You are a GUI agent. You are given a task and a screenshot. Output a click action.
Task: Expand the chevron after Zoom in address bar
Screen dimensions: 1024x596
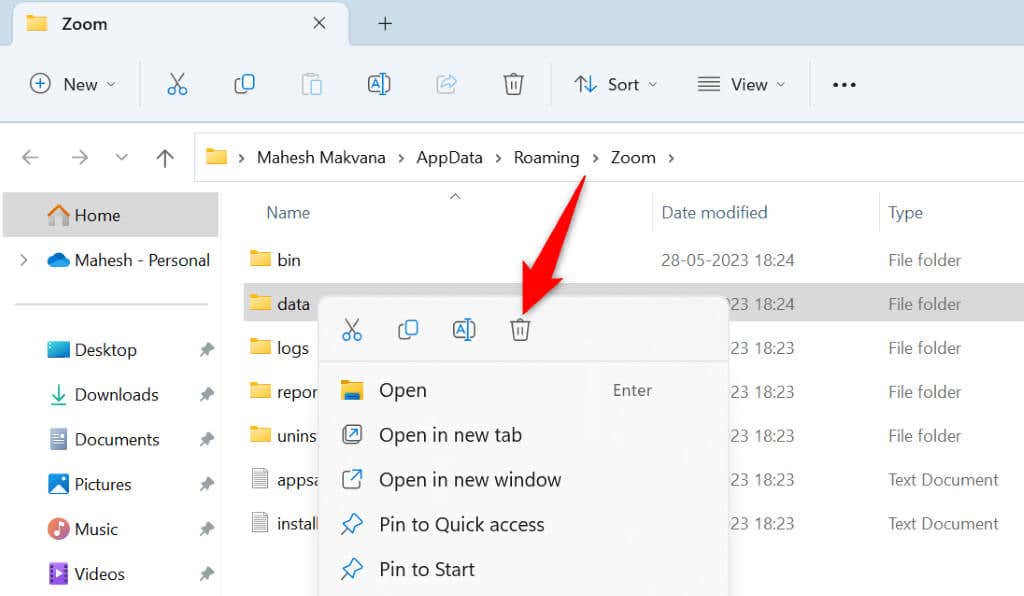(x=671, y=158)
